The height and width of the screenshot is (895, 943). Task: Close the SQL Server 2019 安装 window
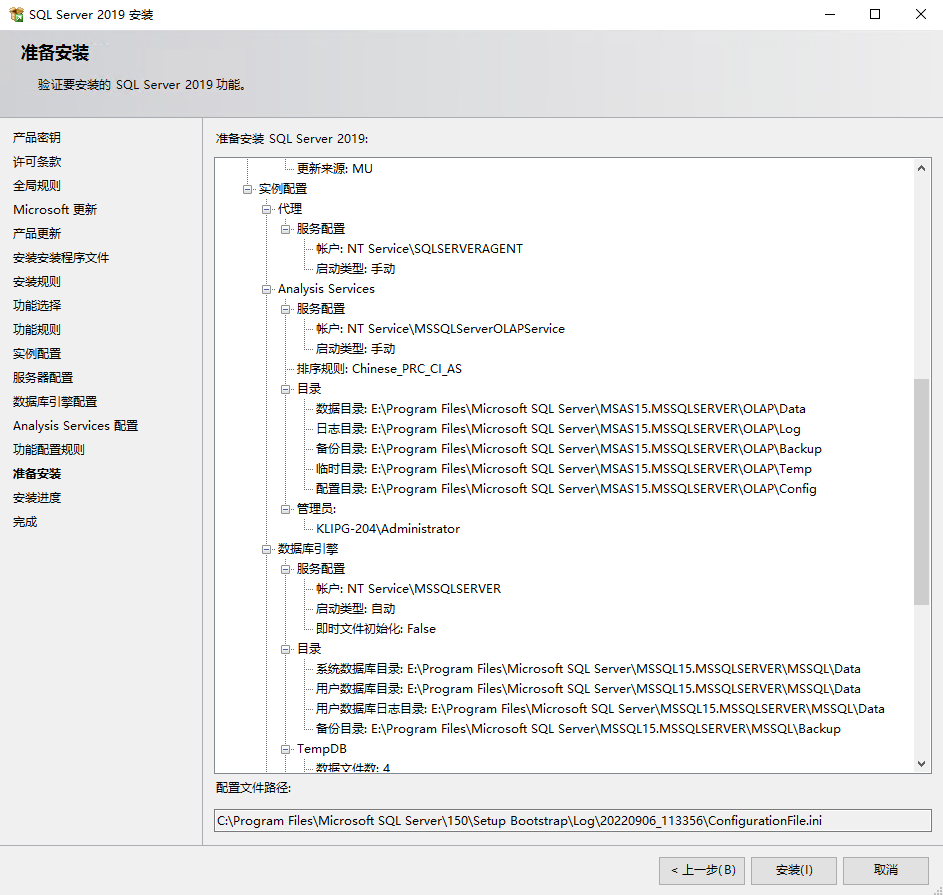pyautogui.click(x=921, y=14)
